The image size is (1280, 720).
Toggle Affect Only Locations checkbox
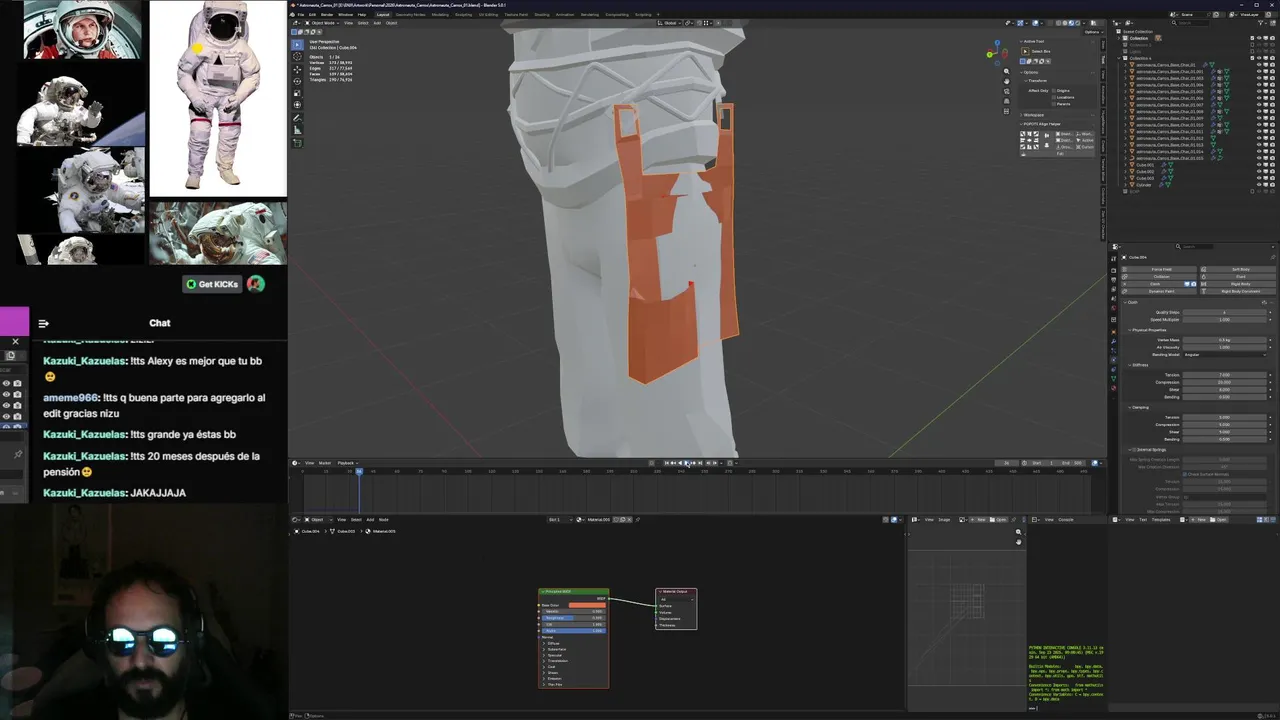(1054, 97)
